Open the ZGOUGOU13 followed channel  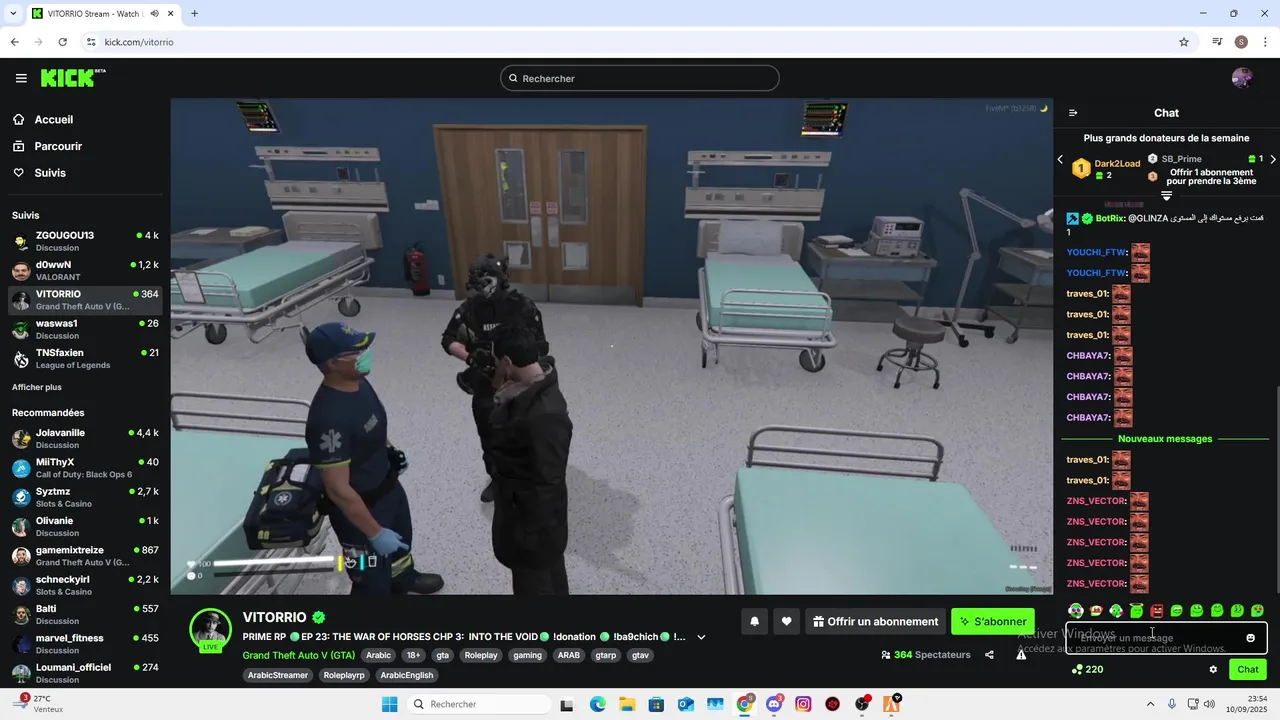[85, 241]
